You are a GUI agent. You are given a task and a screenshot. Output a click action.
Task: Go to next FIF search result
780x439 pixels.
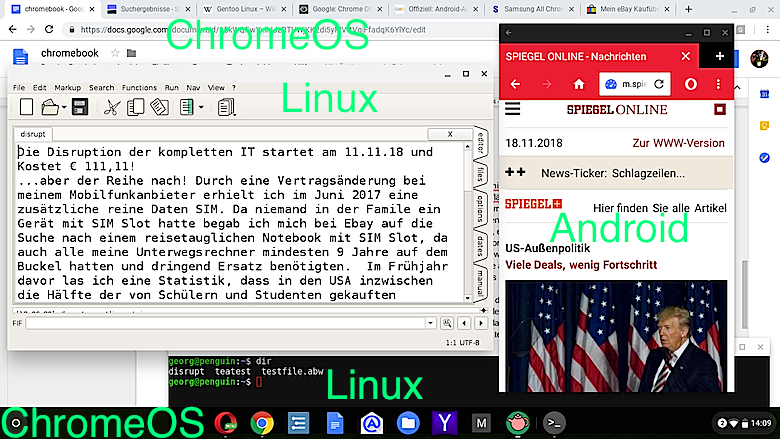pyautogui.click(x=481, y=323)
